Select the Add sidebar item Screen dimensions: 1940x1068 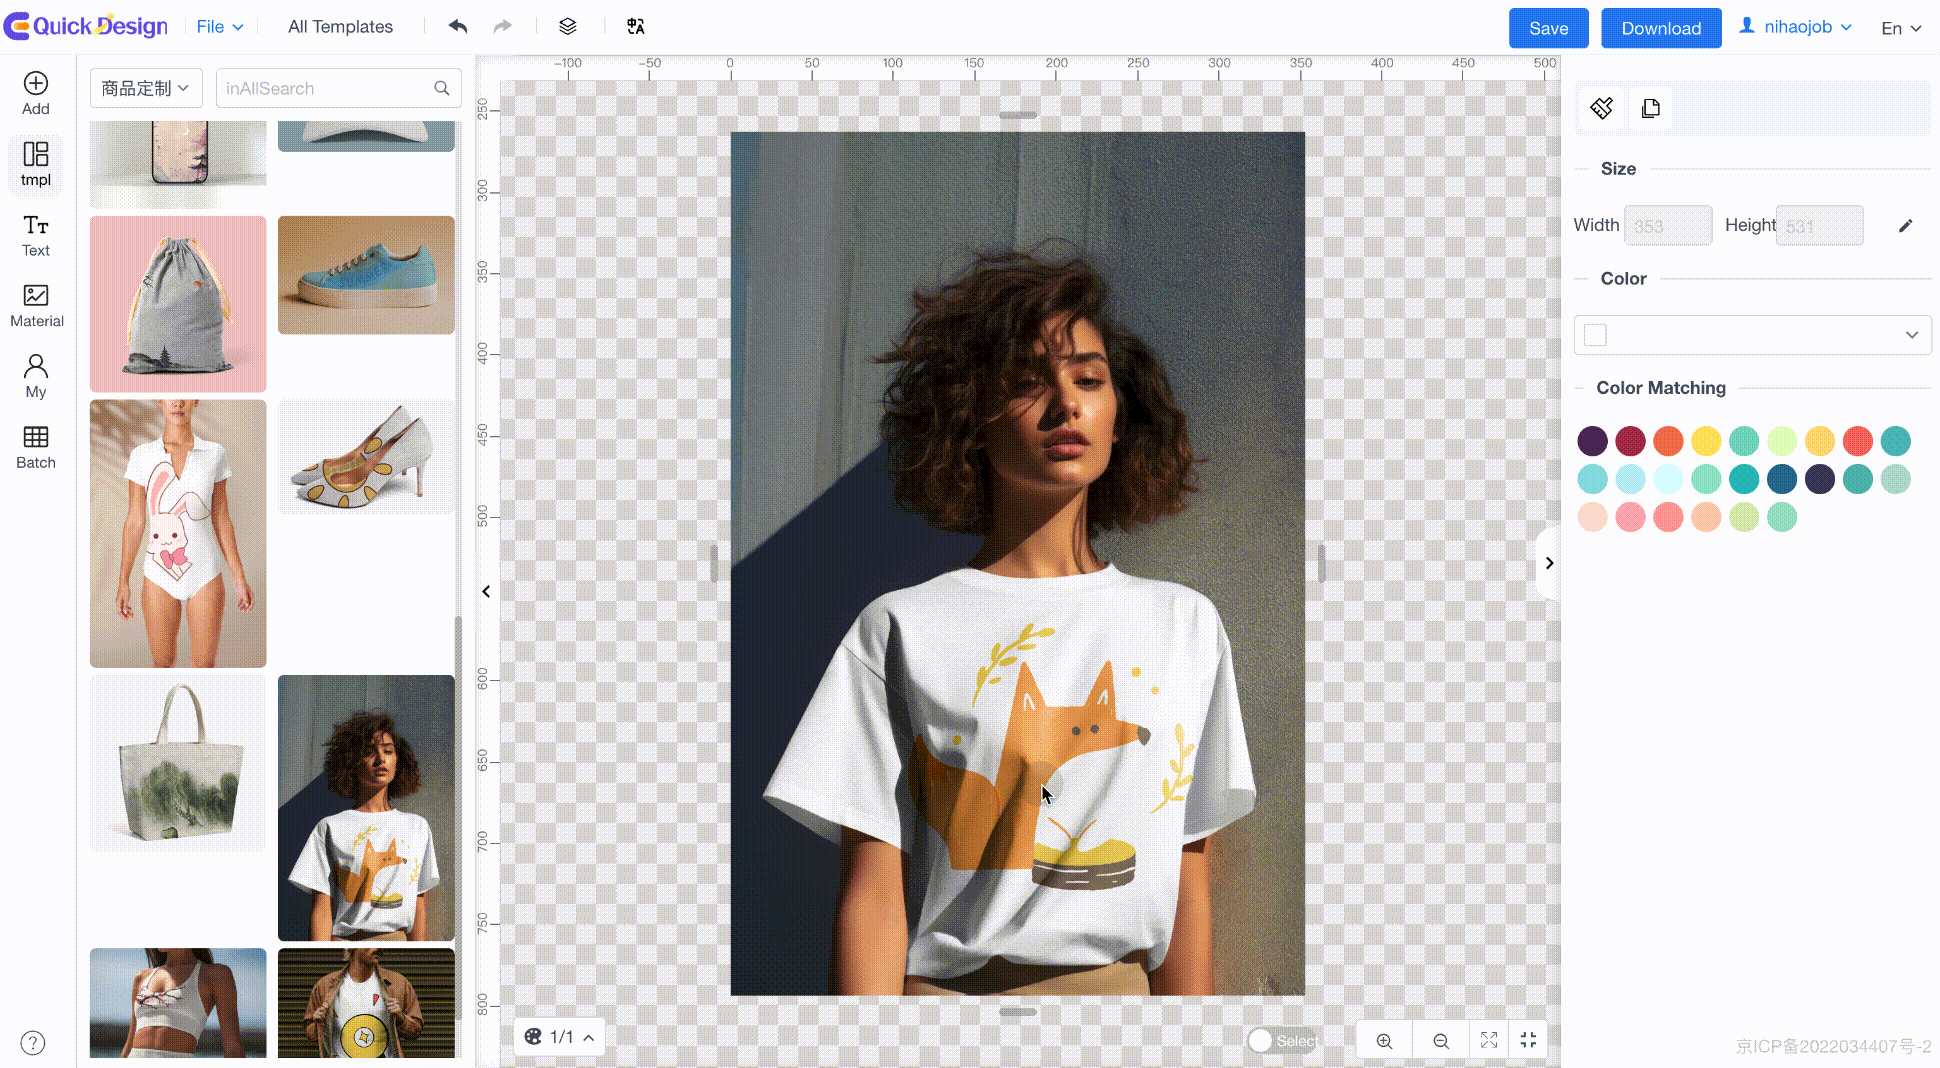[x=36, y=93]
